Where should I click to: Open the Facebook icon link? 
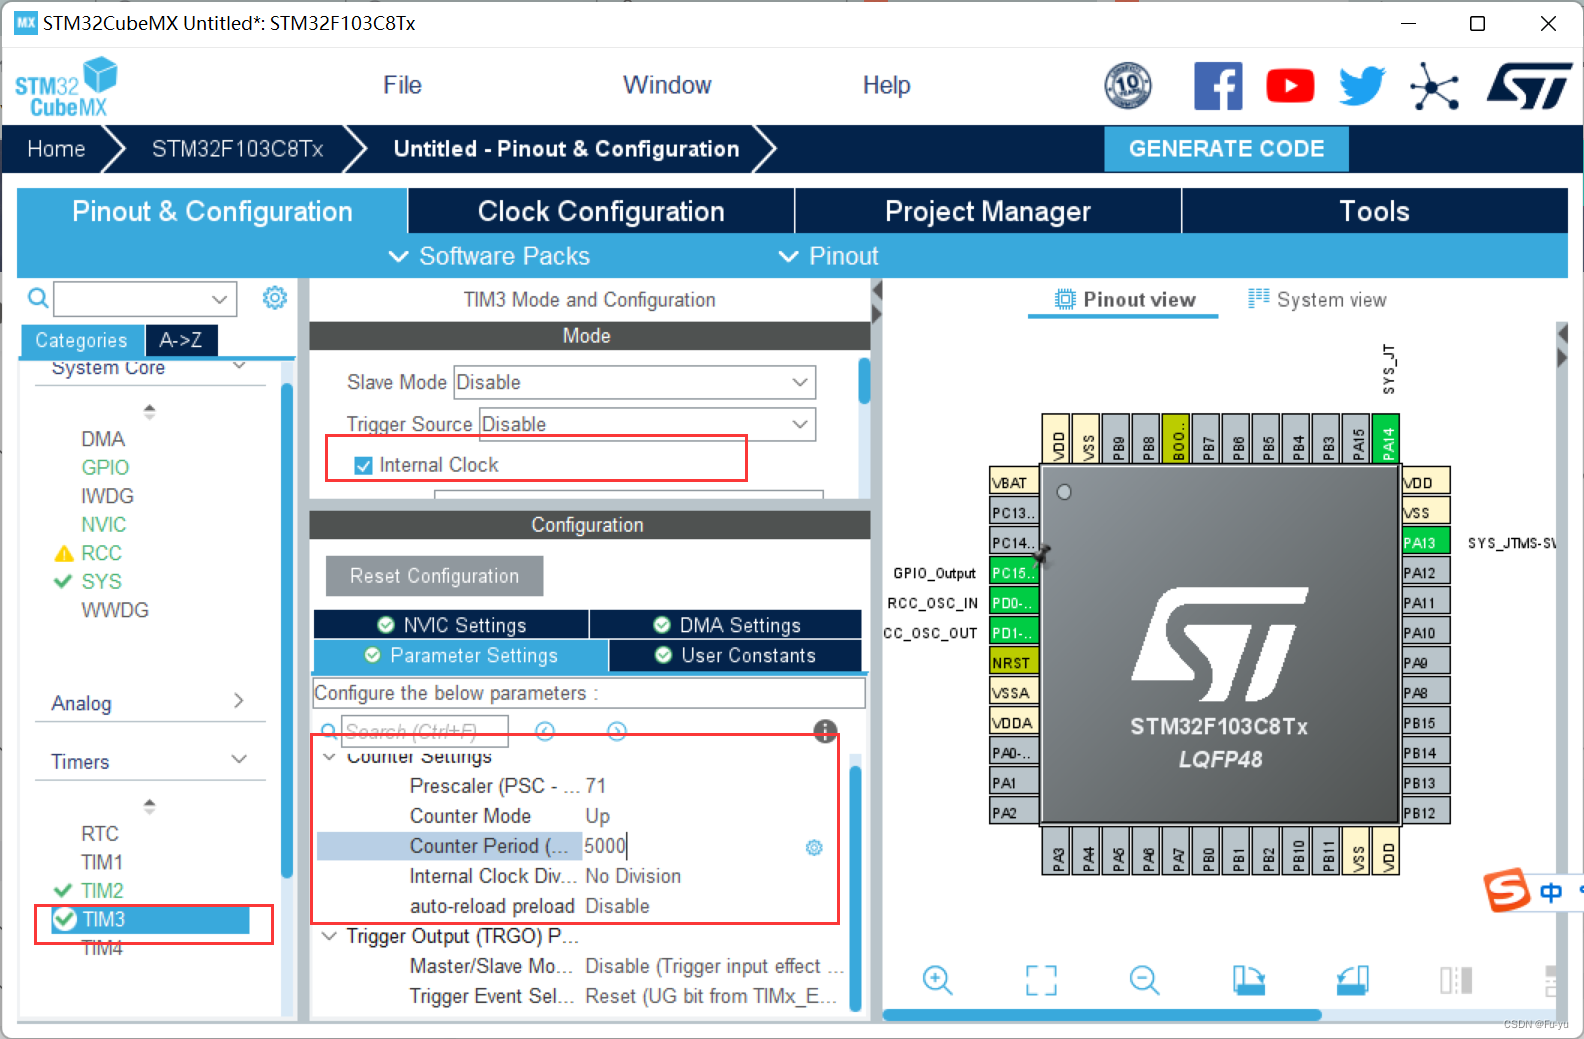coord(1218,86)
